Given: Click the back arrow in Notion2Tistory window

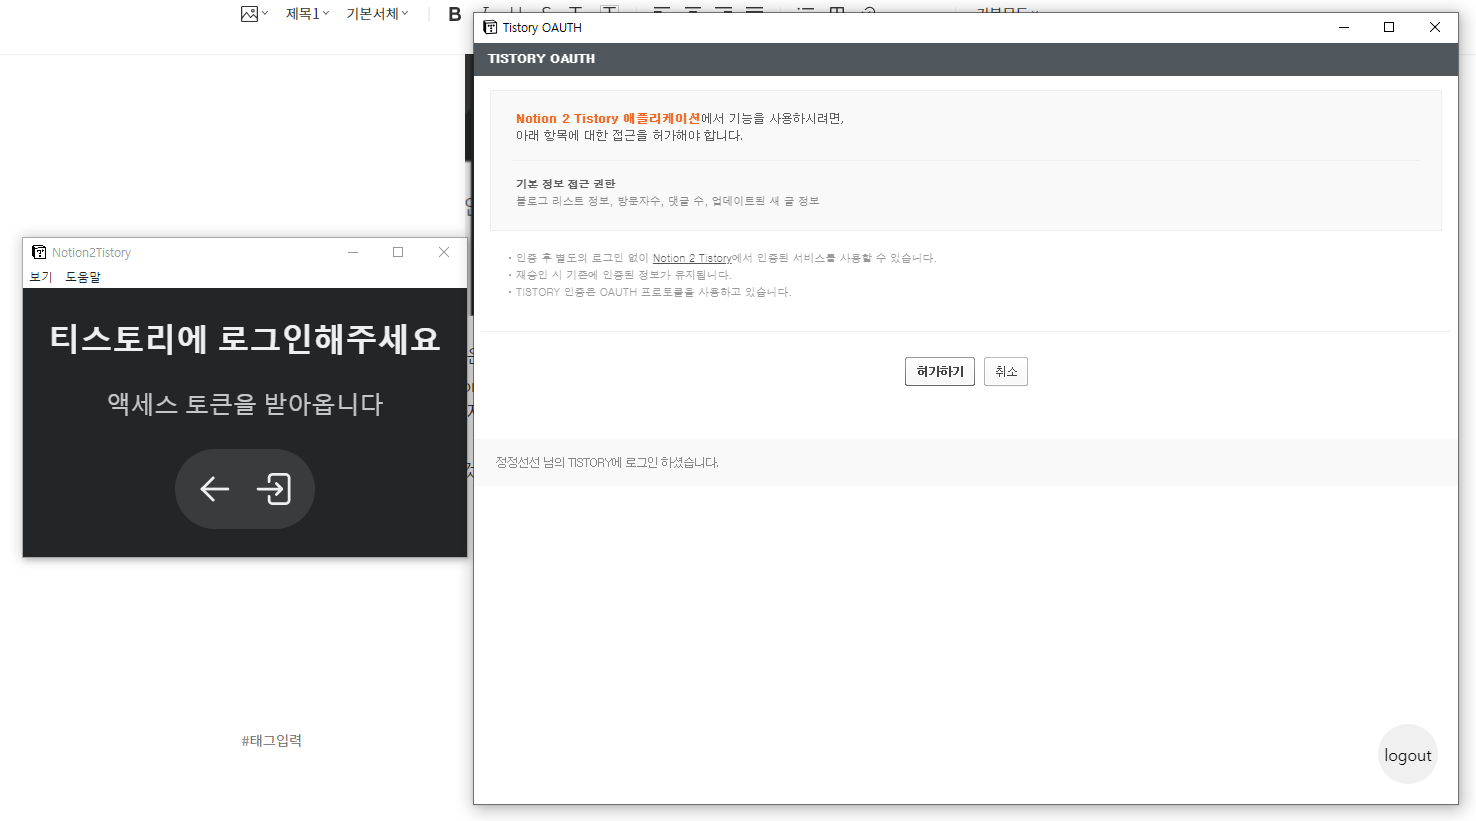Looking at the screenshot, I should 215,489.
